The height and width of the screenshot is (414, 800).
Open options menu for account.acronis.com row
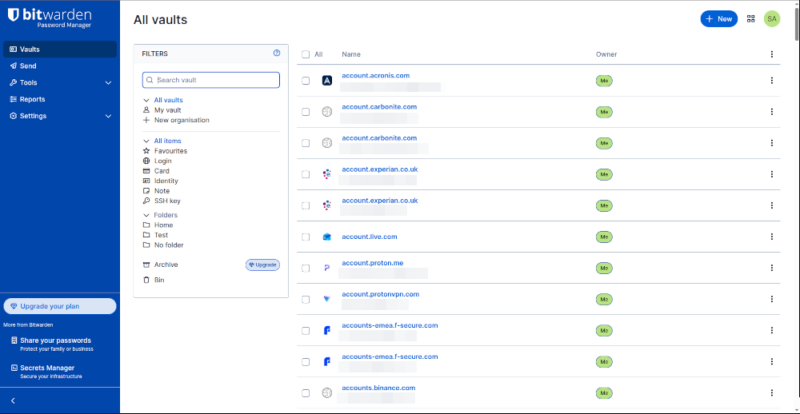pos(771,81)
